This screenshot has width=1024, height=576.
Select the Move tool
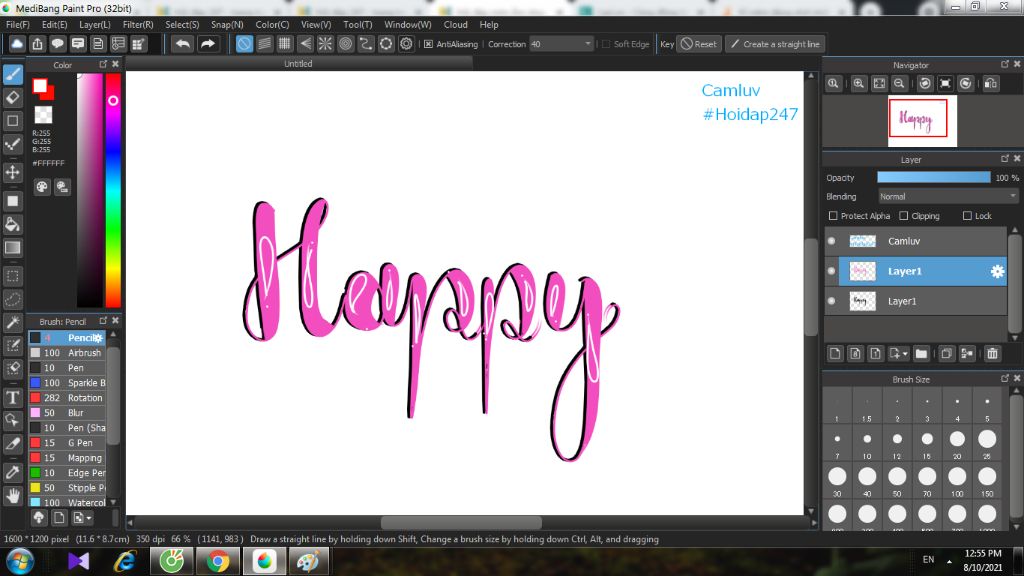coord(13,172)
